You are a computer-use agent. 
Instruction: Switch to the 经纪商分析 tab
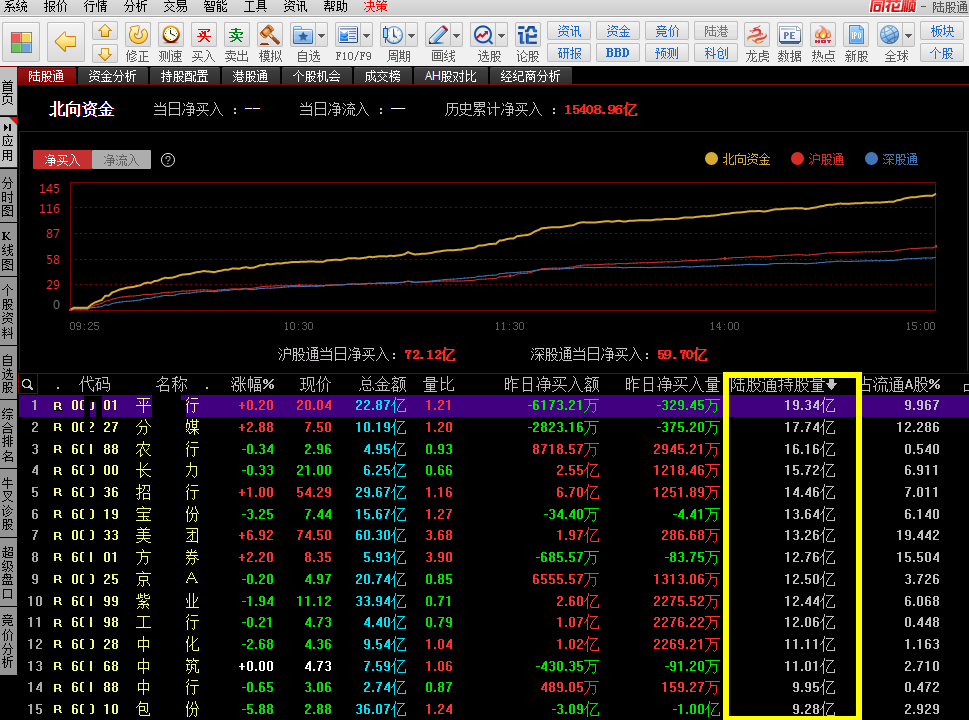[x=530, y=76]
